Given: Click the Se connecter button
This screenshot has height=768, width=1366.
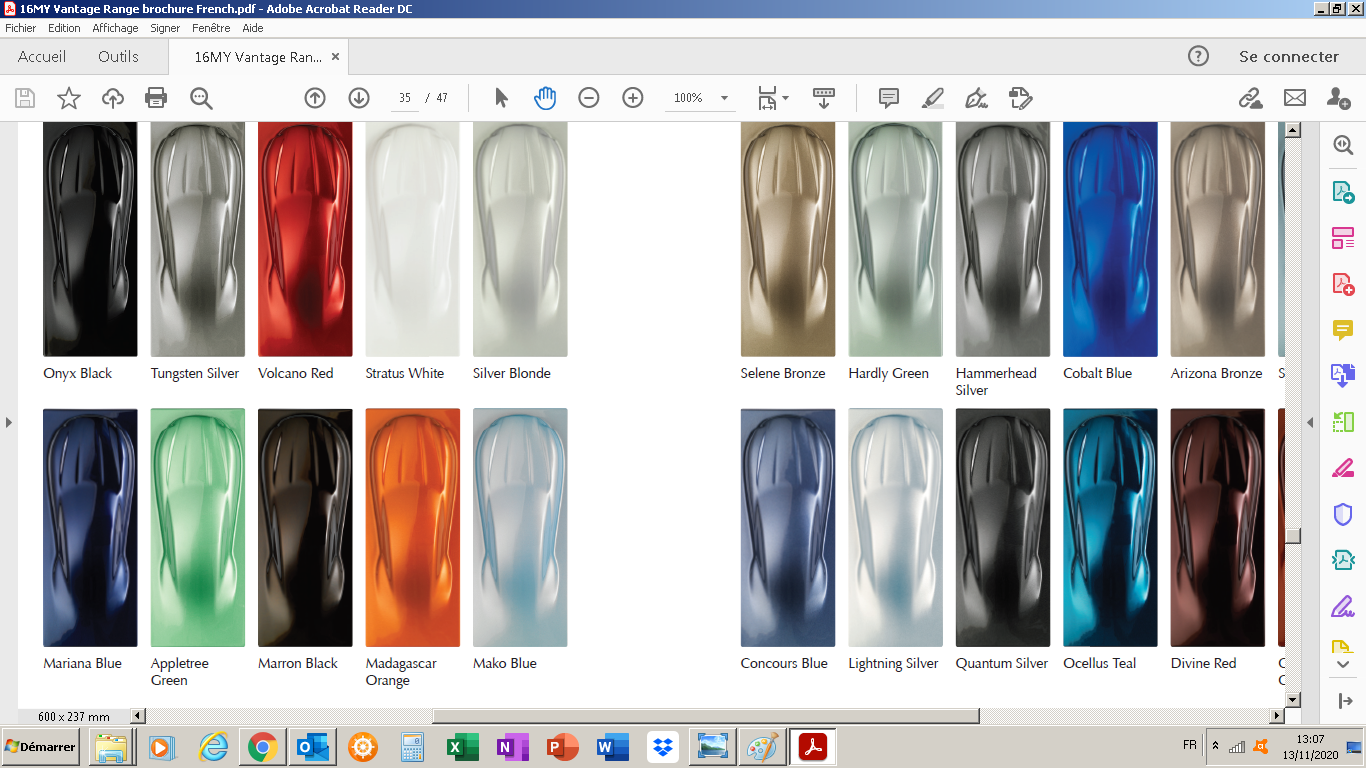Looking at the screenshot, I should (x=1289, y=56).
